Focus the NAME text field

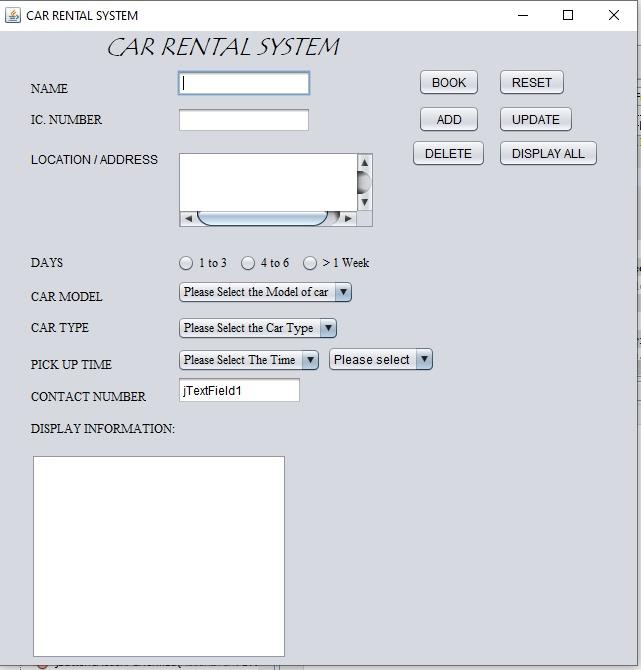tap(244, 83)
